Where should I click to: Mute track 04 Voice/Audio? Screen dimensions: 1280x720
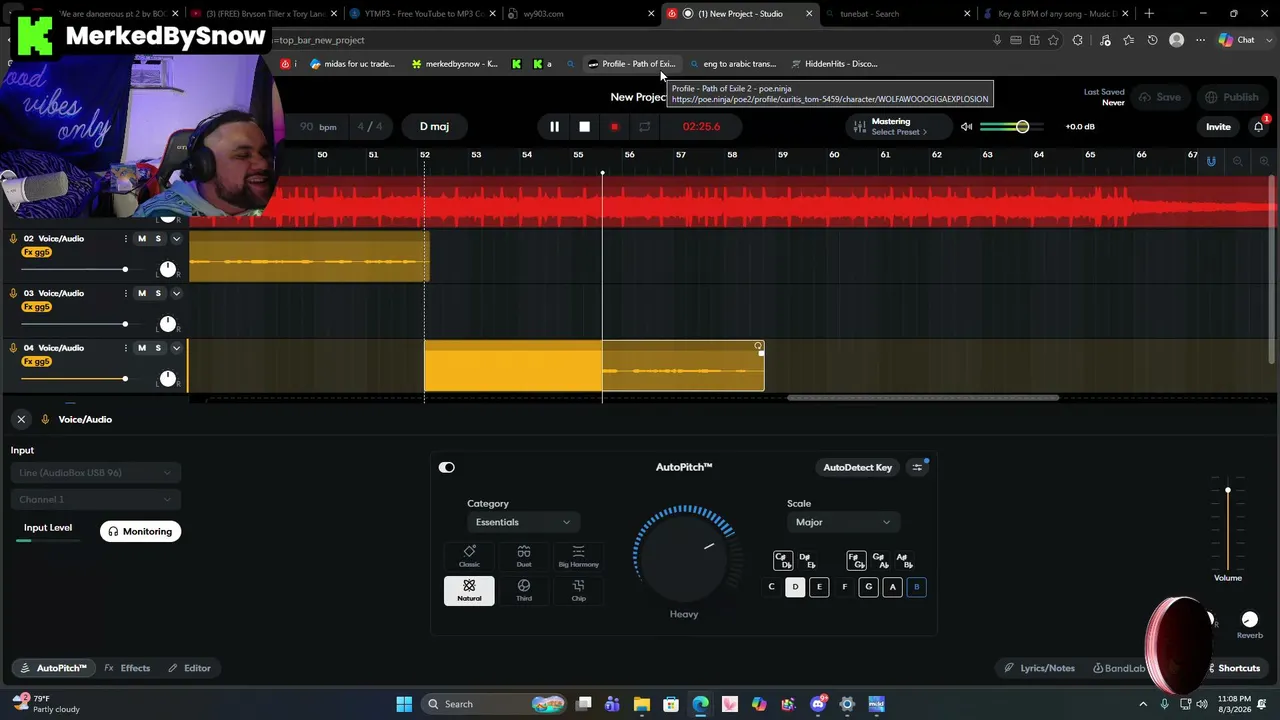coord(142,348)
